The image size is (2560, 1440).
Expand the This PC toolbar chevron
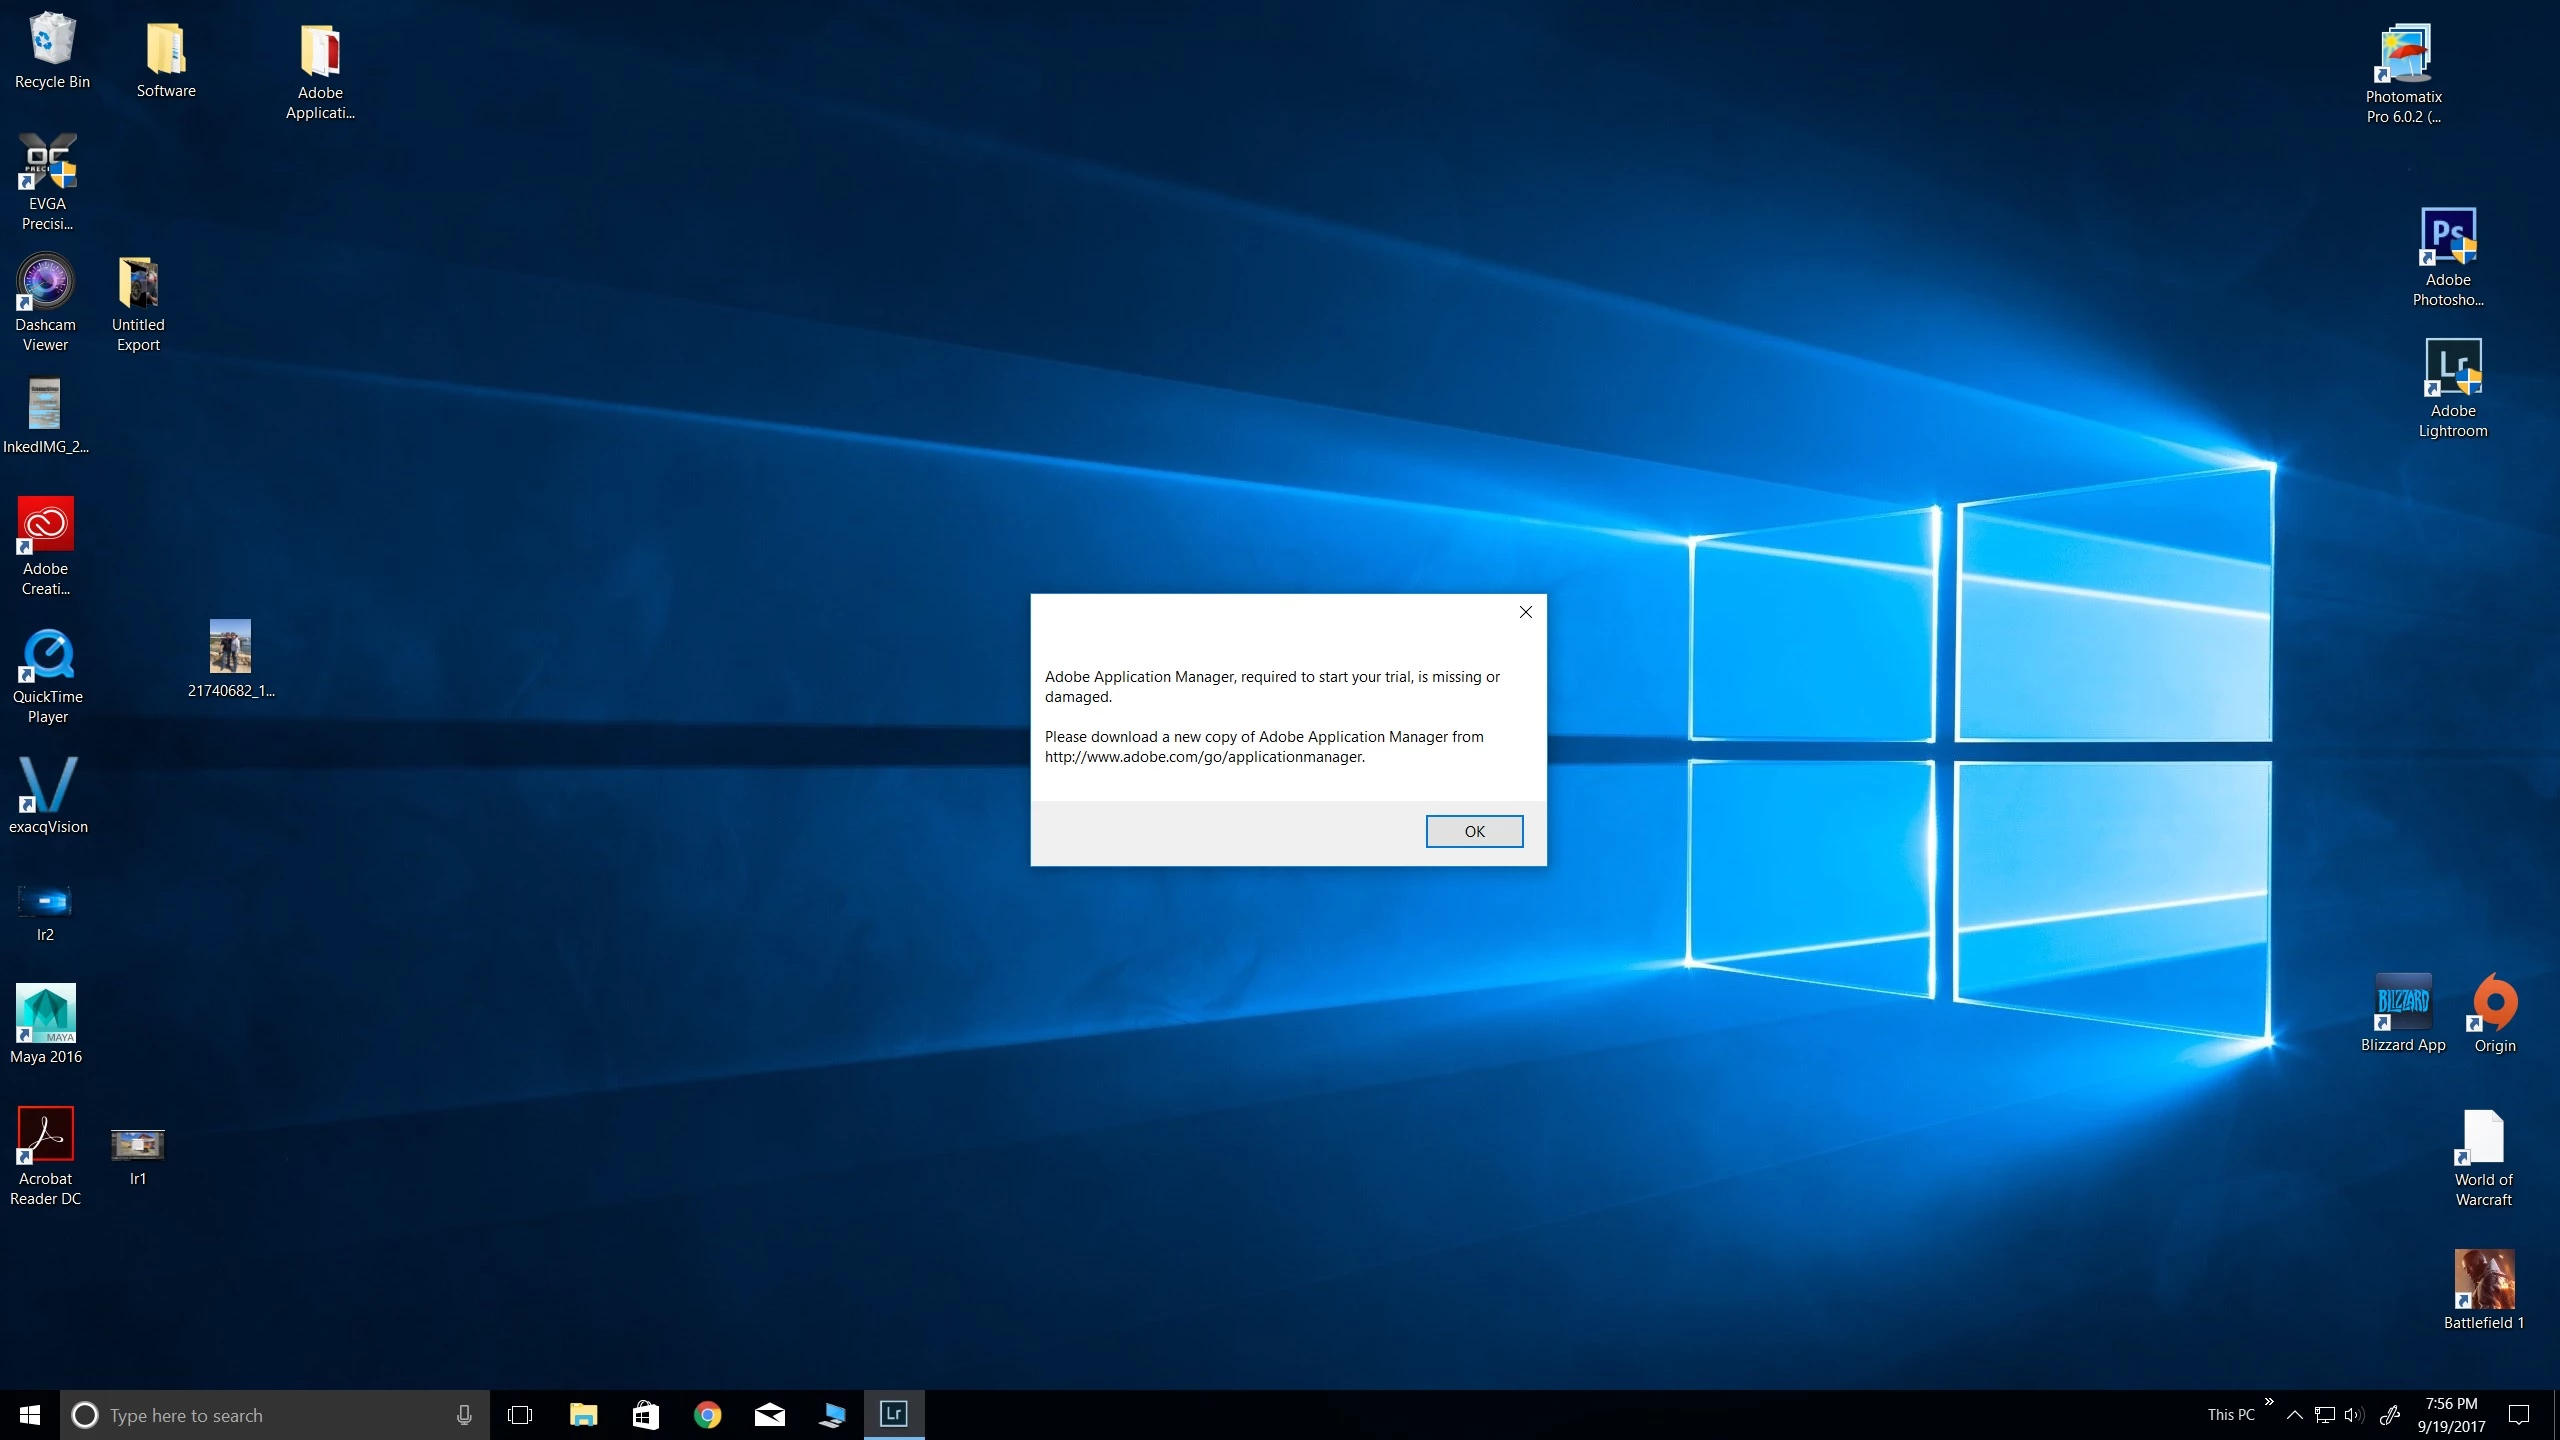2269,1402
